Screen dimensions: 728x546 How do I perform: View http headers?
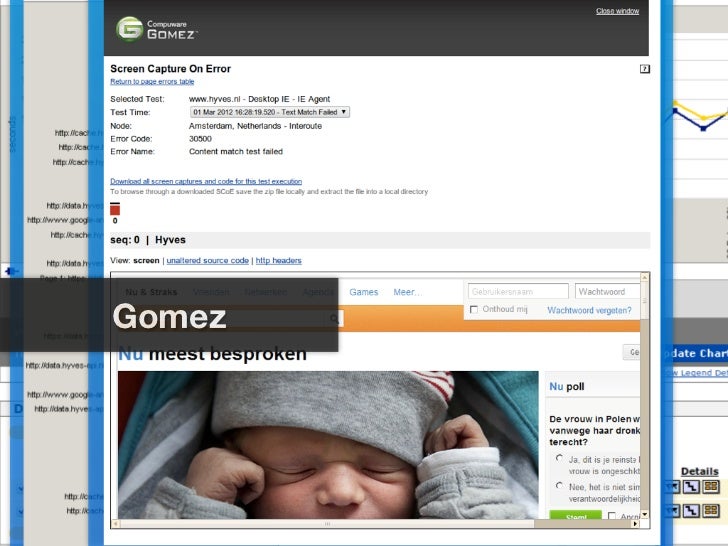[x=279, y=260]
